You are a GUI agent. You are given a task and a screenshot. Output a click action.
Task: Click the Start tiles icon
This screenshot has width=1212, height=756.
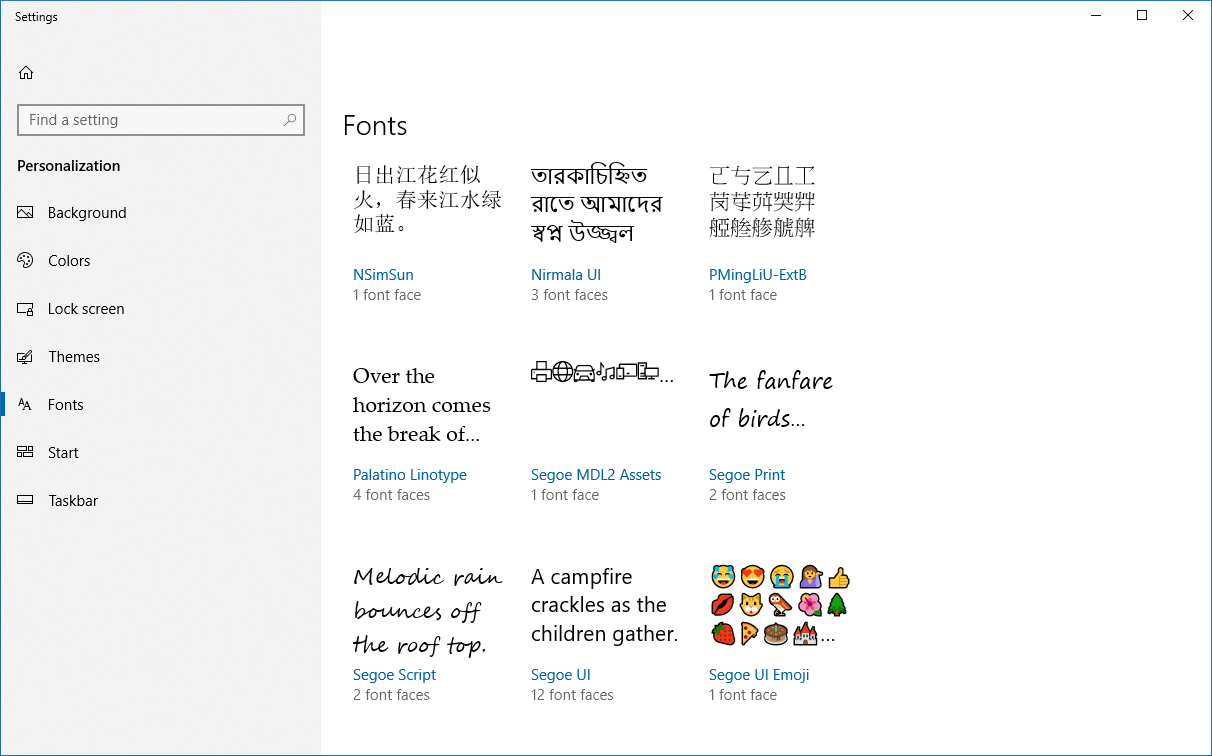coord(26,453)
